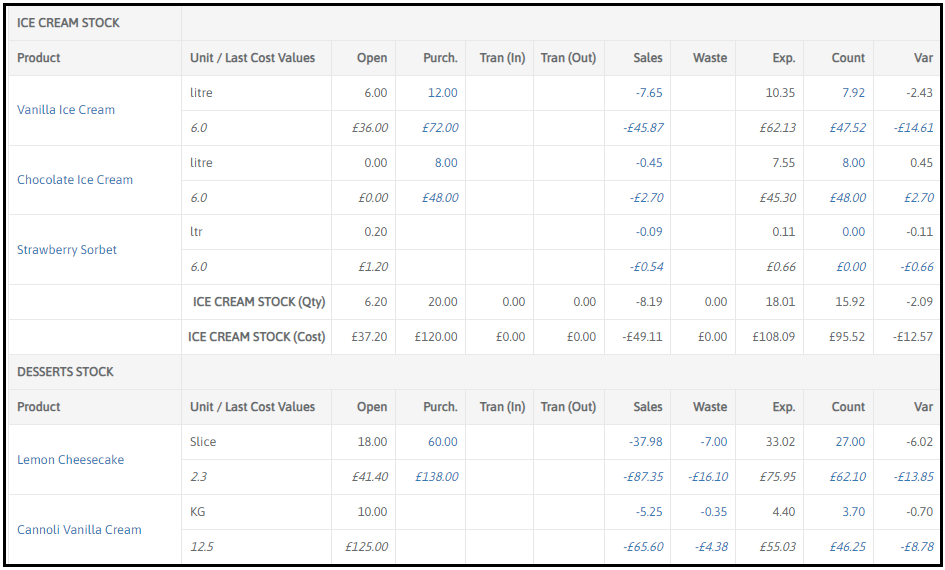Open the Vanilla Ice Cream product link
945x570 pixels.
(66, 110)
